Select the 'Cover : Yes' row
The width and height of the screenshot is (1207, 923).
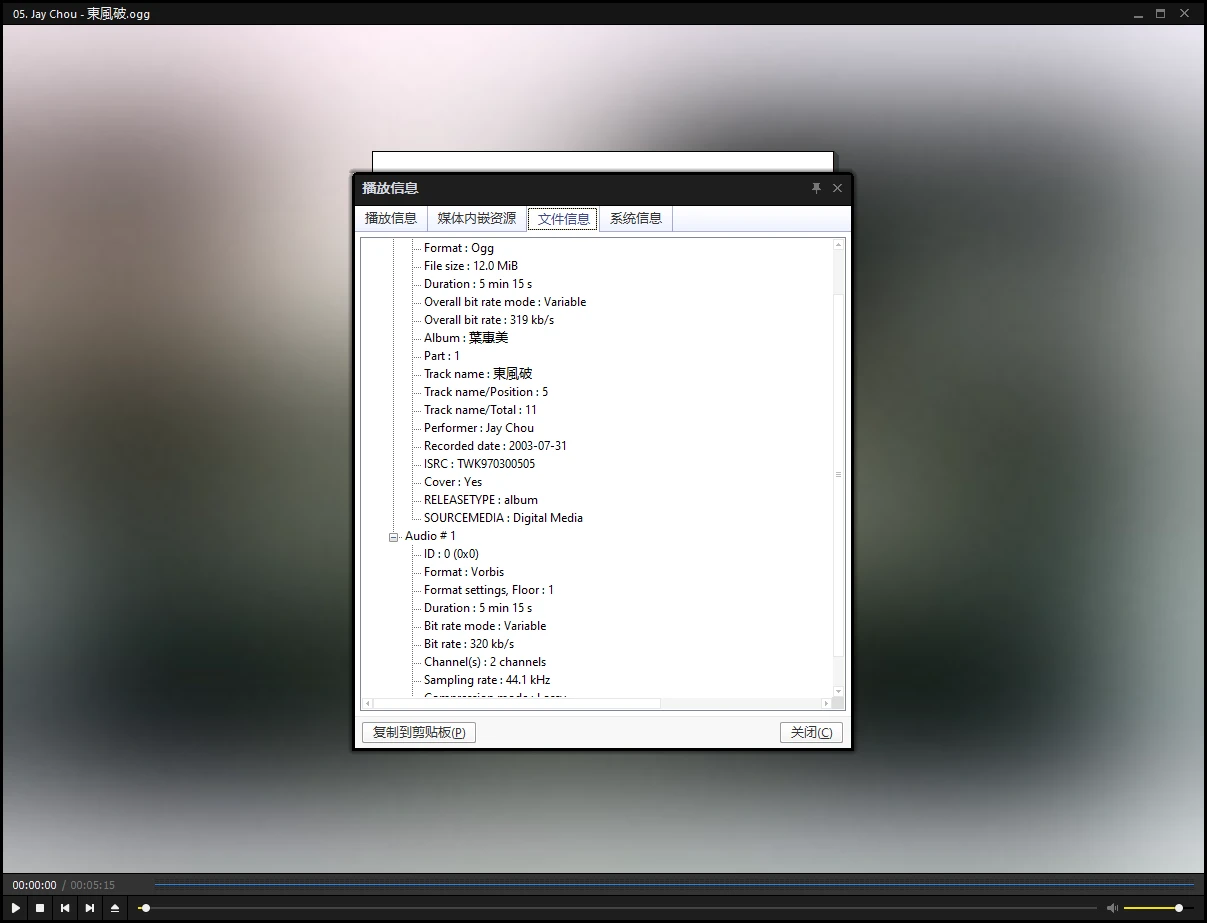tap(453, 482)
